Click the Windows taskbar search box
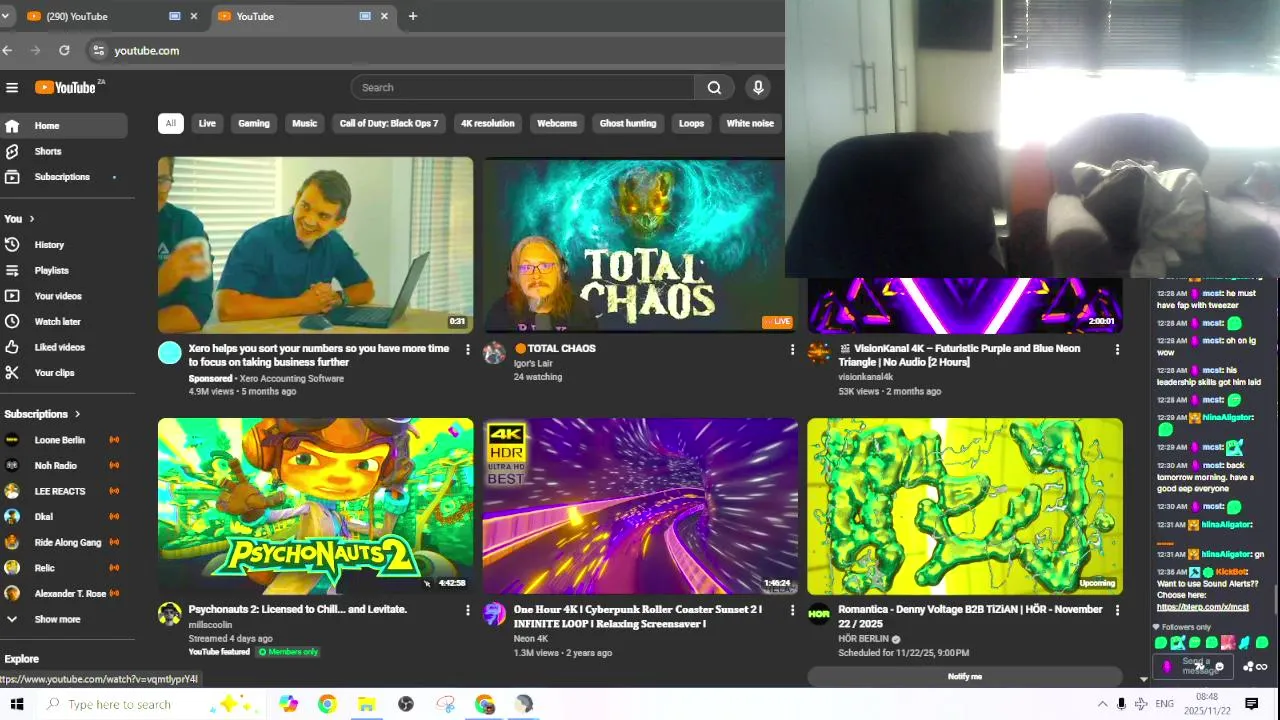The width and height of the screenshot is (1280, 720). point(150,704)
